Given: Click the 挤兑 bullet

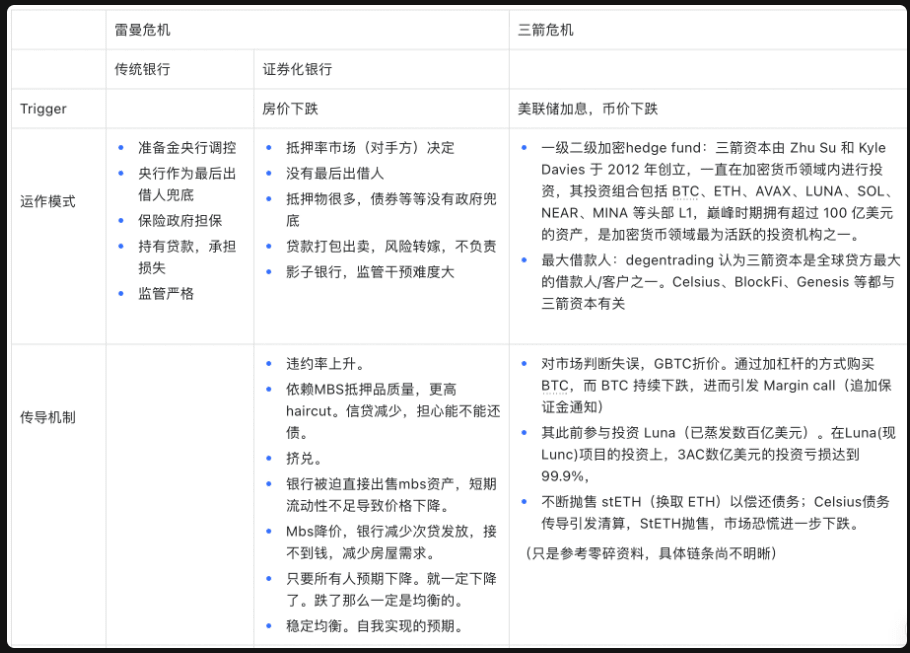Looking at the screenshot, I should click(304, 459).
